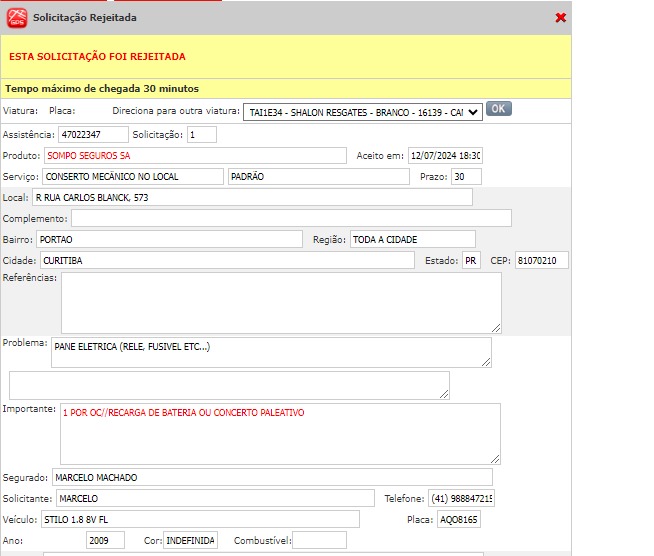Click the red GPS app logo icon
The image size is (654, 556).
pos(17,18)
